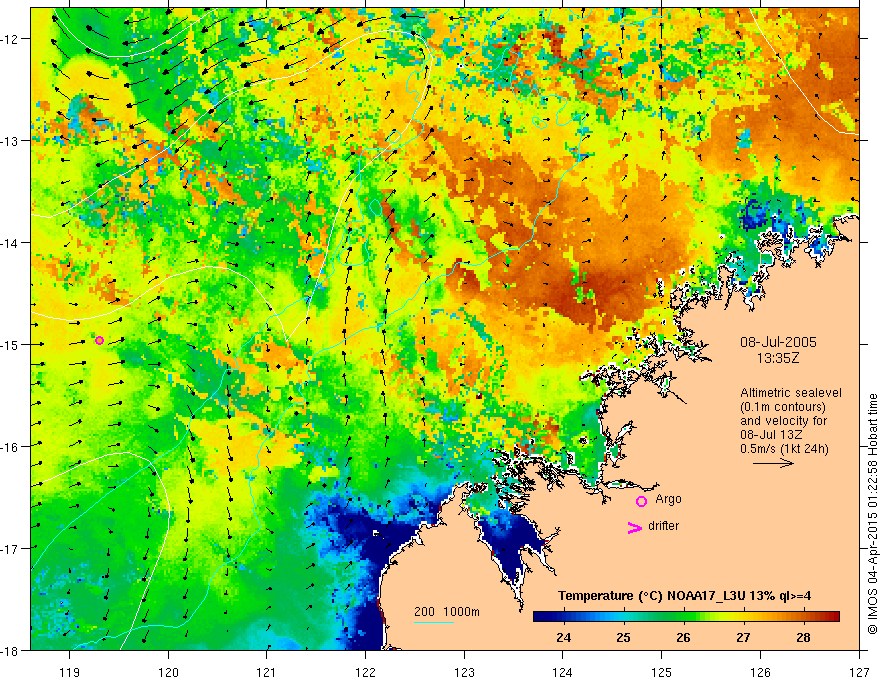The image size is (880, 680).
Task: Click the 0.5m/s velocity reference arrow
Action: point(773,463)
